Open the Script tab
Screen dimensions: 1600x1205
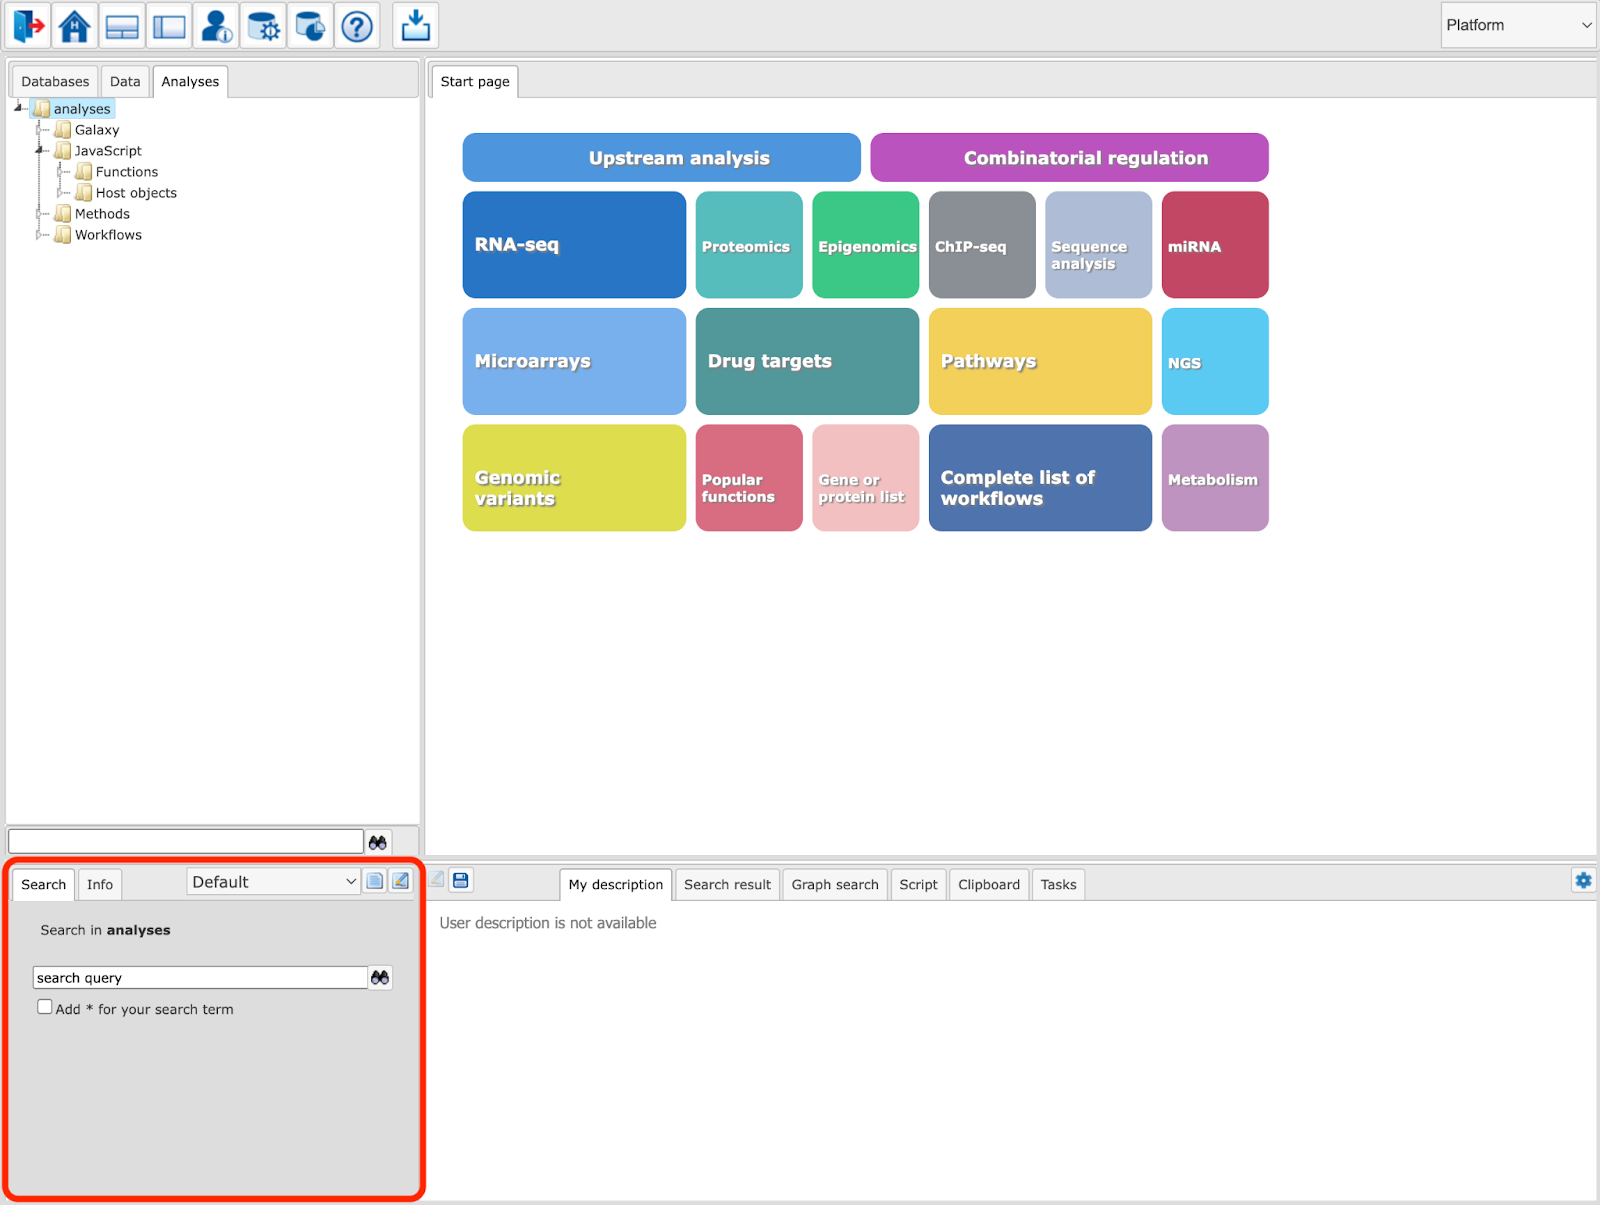[918, 884]
